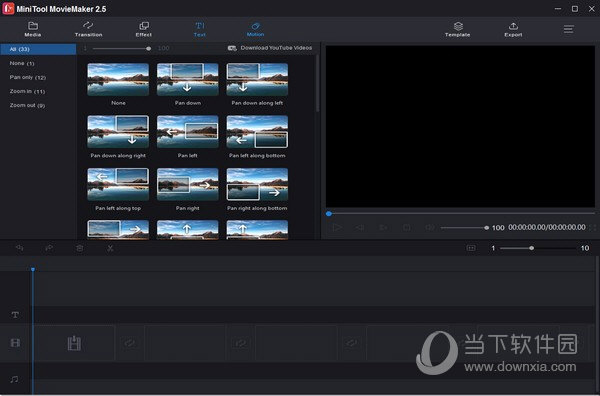Choose the None motion thumbnail

[118, 80]
